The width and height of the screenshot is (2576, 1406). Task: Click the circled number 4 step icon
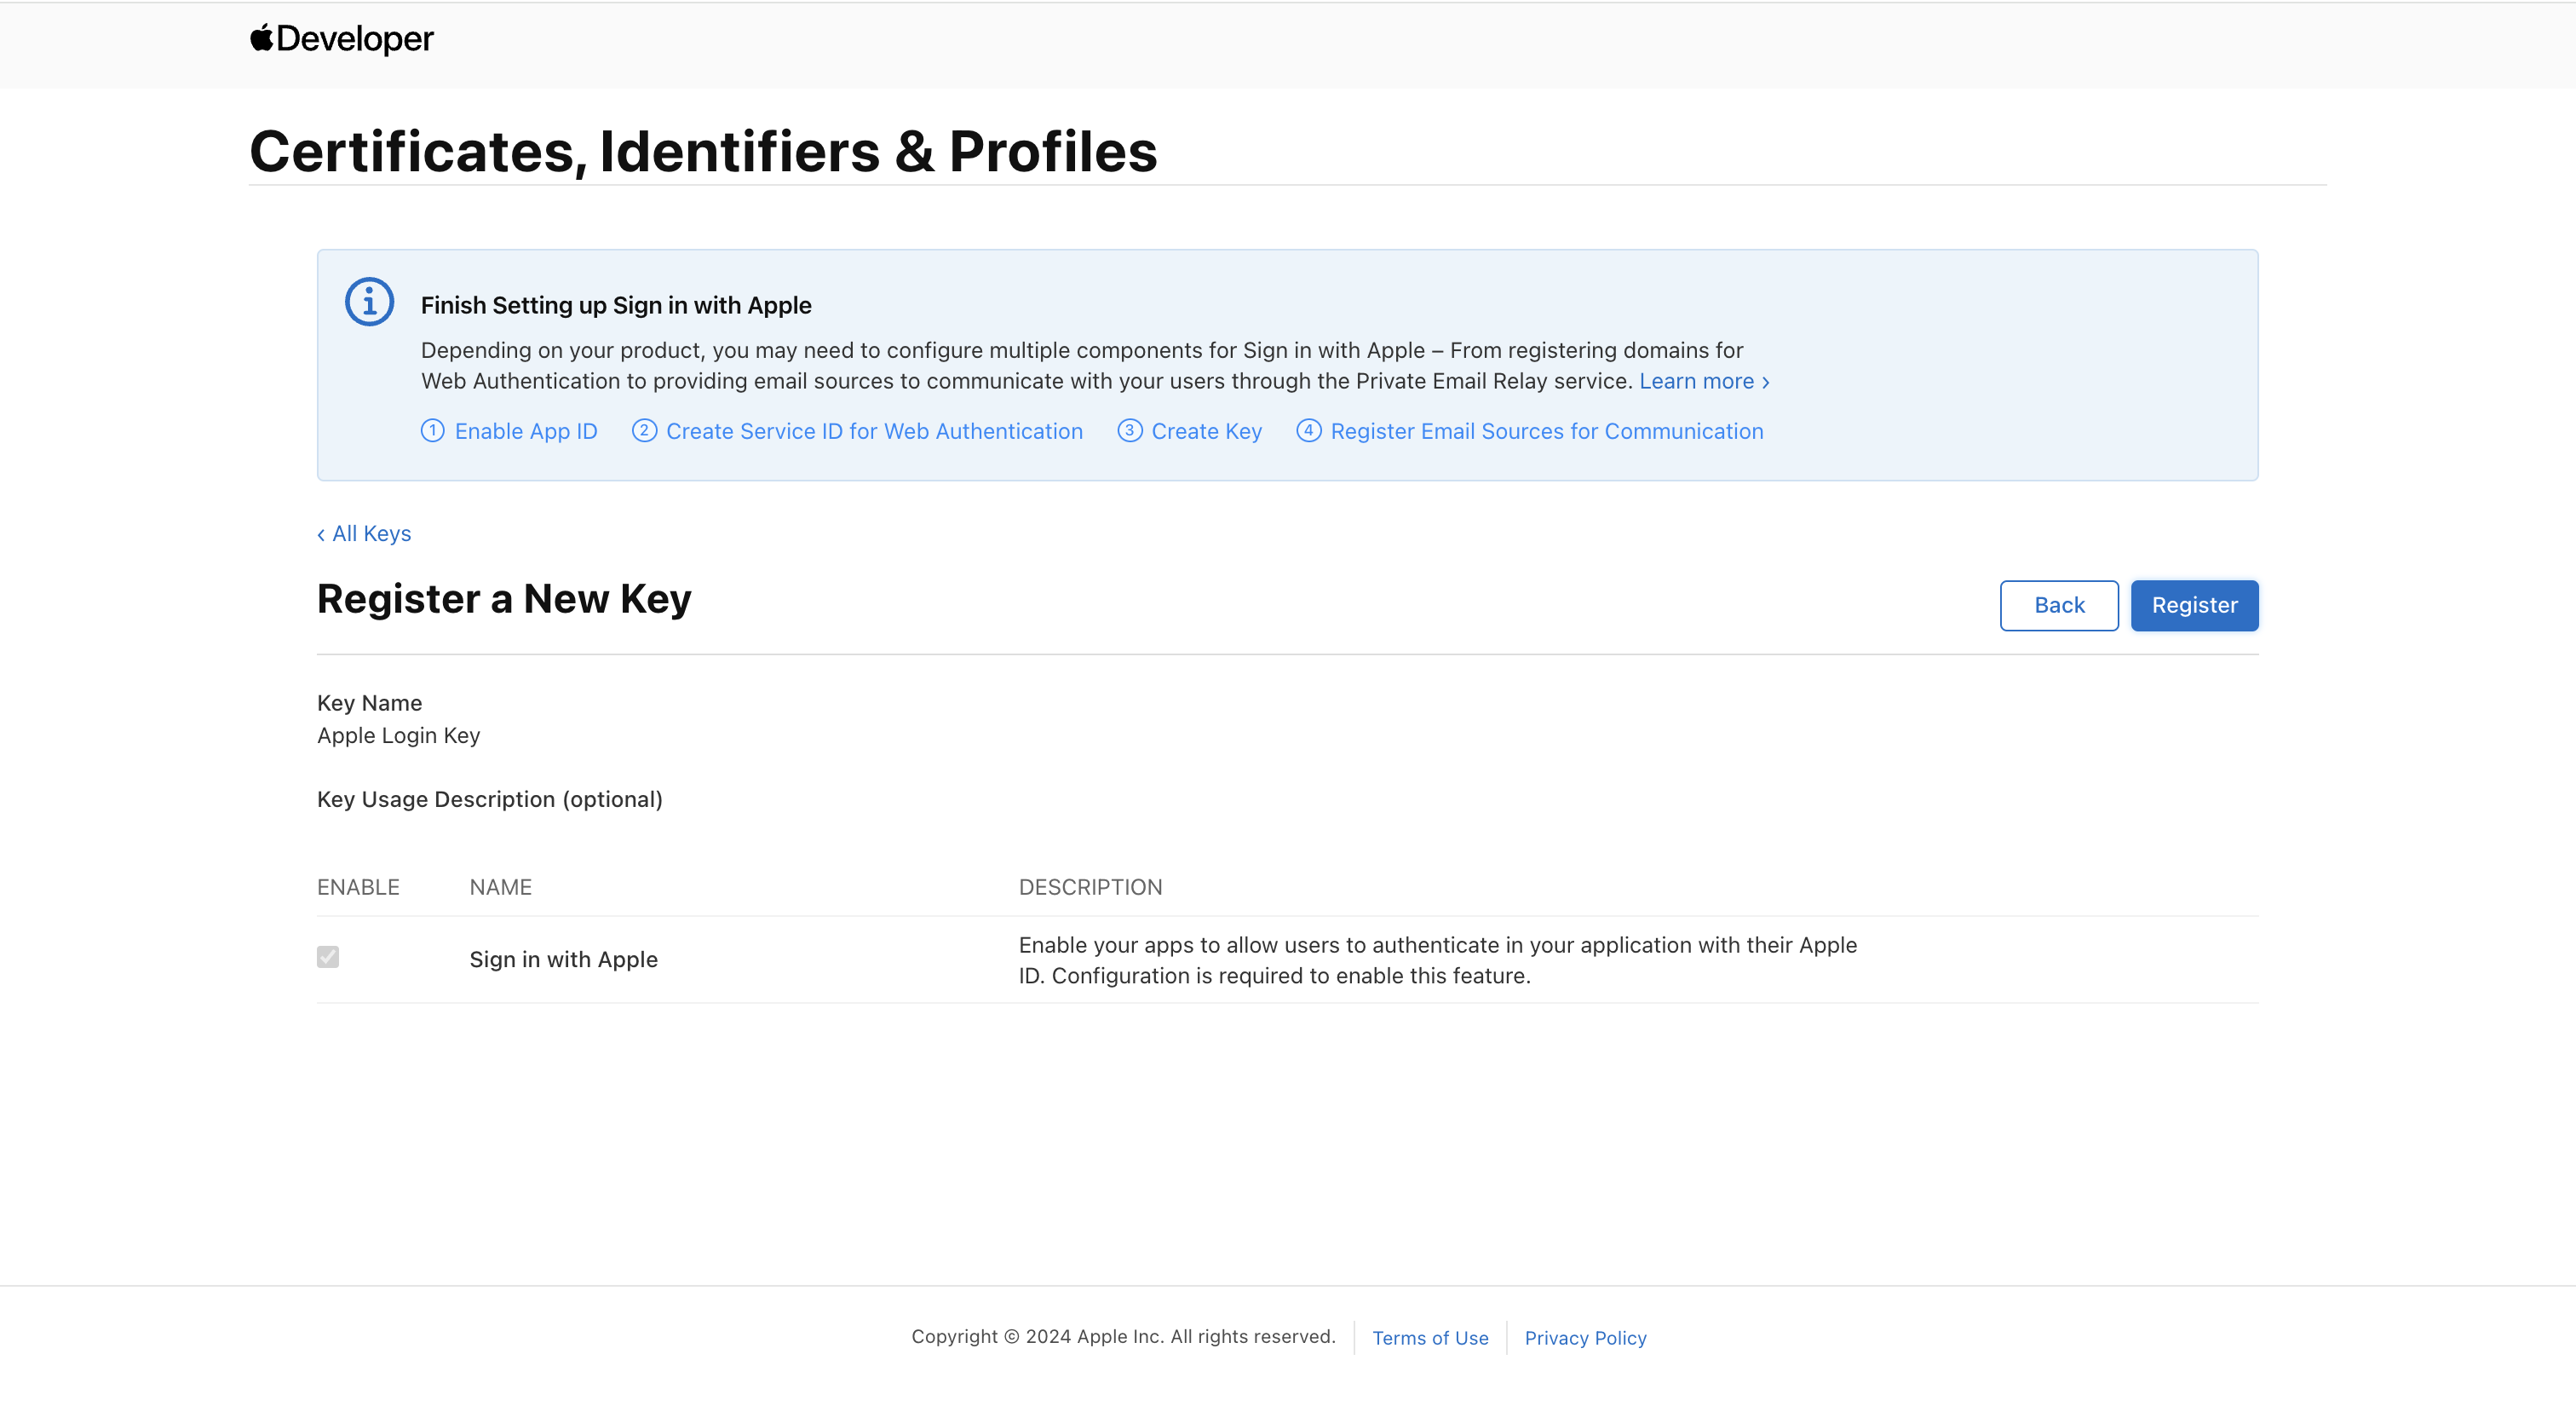pos(1308,431)
